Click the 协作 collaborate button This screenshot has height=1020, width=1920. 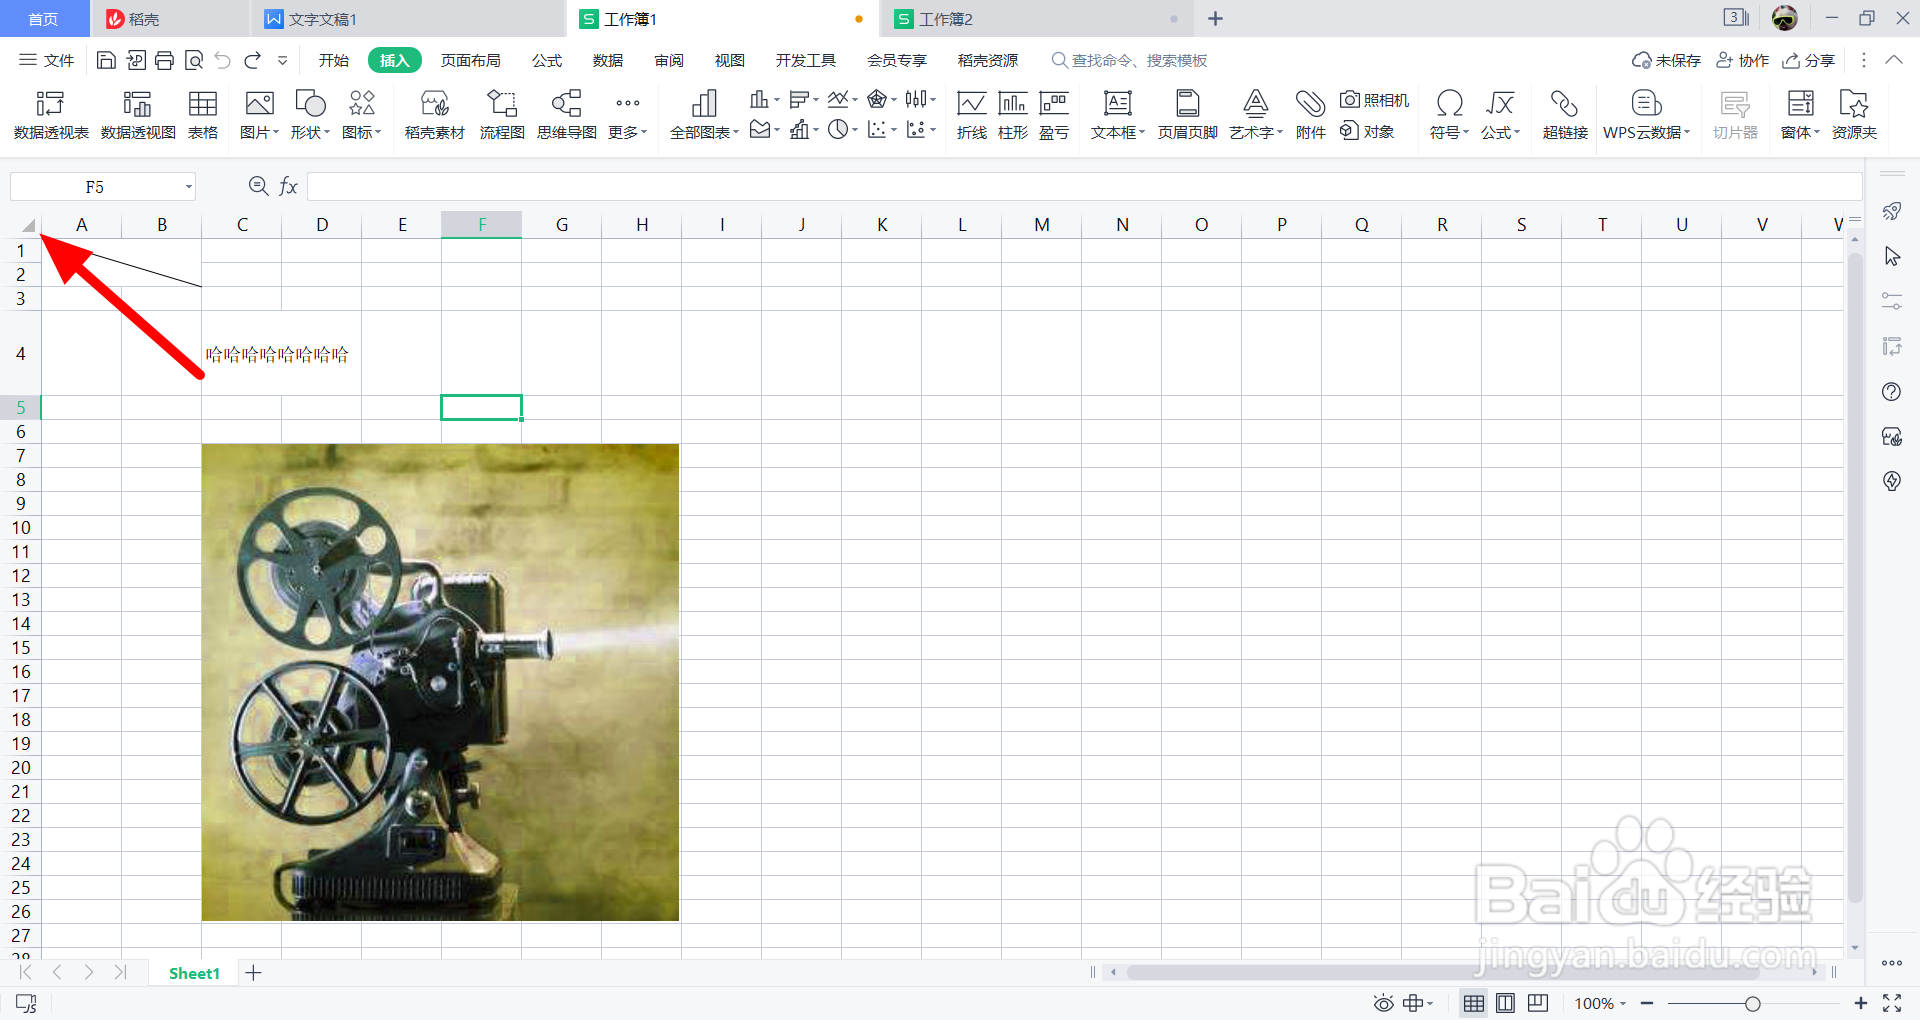[1743, 60]
